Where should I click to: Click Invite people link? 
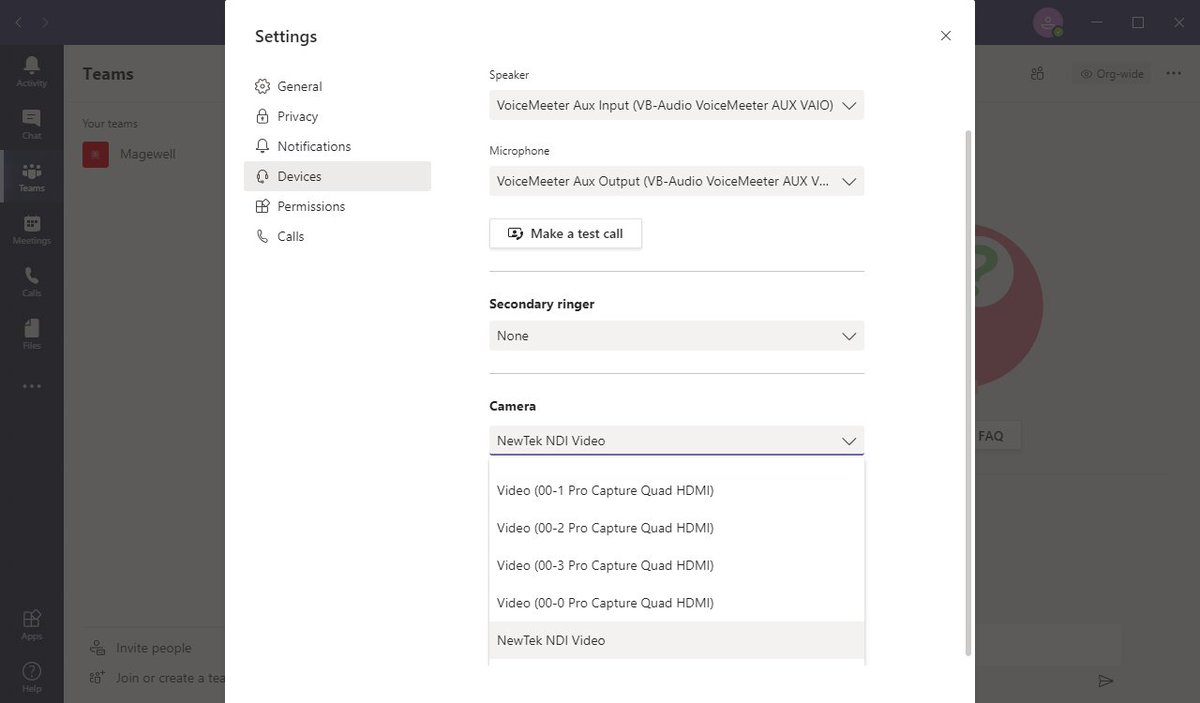tap(154, 648)
